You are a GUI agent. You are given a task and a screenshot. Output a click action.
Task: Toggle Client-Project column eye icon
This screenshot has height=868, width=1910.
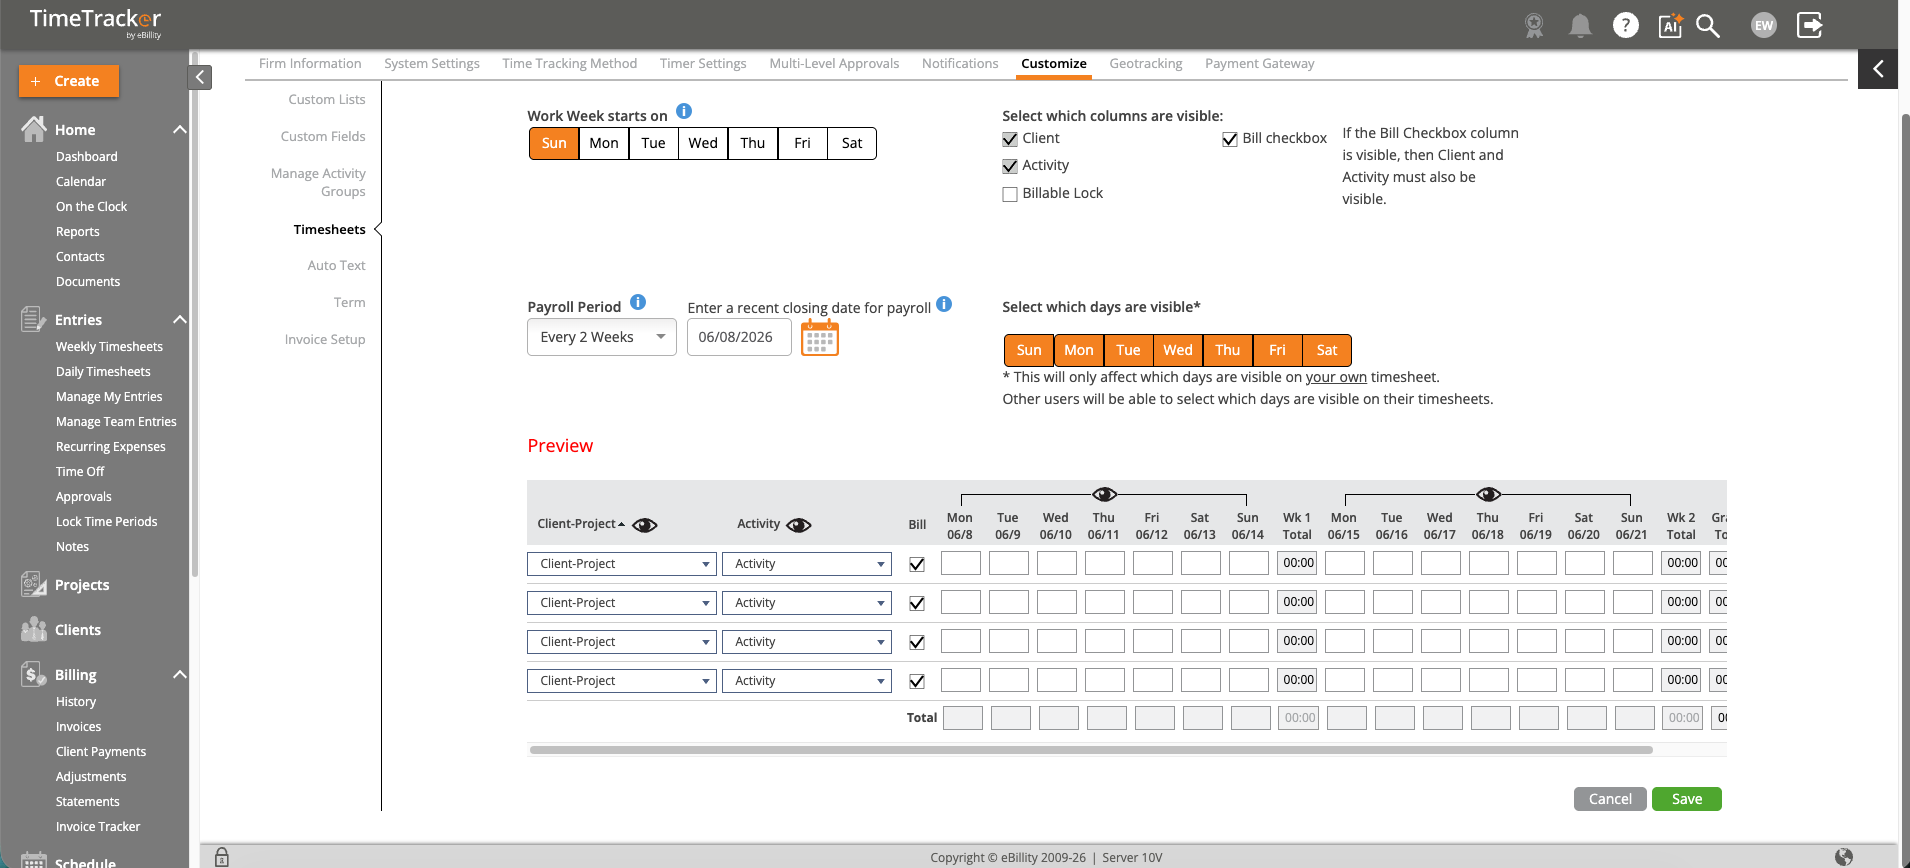(x=645, y=525)
